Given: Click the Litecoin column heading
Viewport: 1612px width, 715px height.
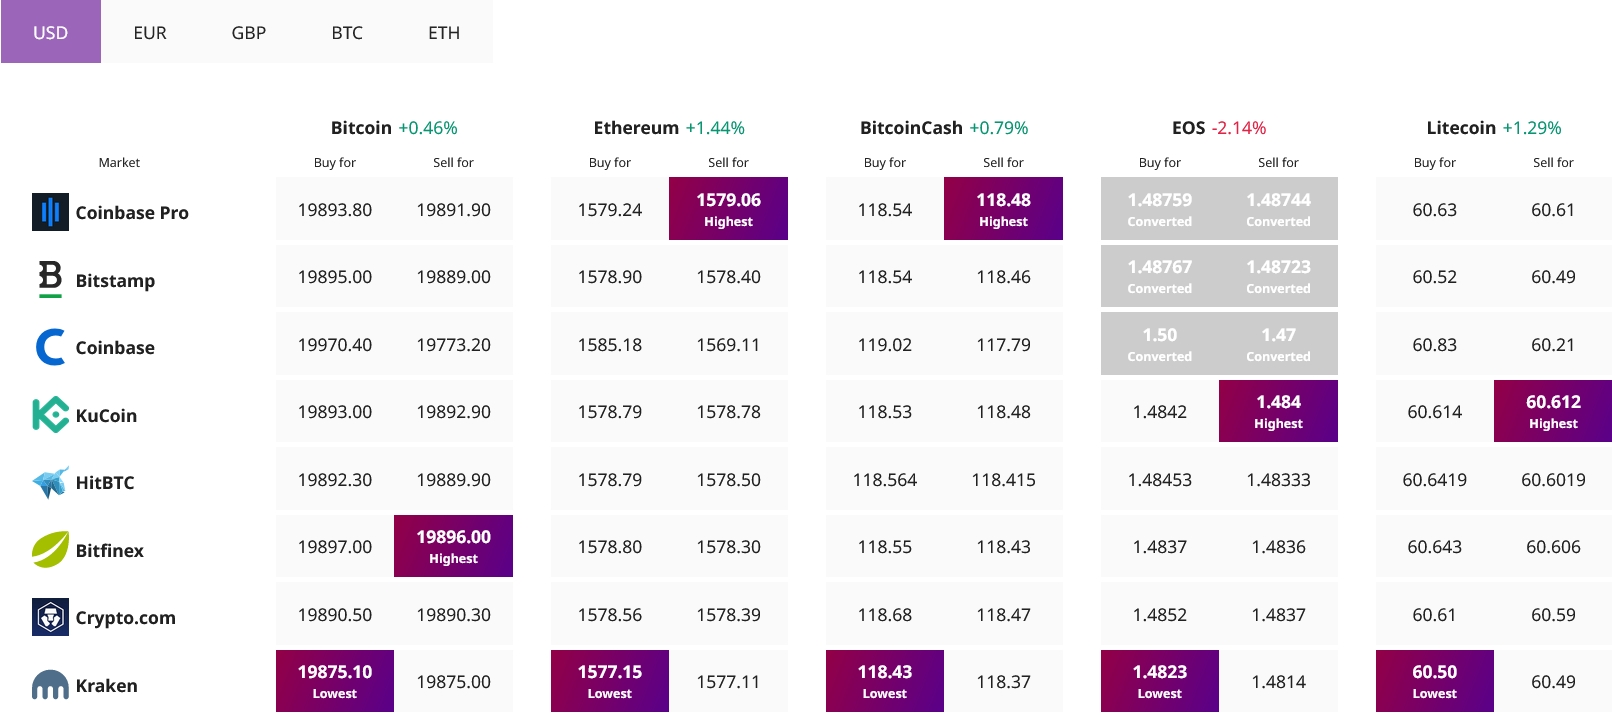Looking at the screenshot, I should pos(1461,128).
